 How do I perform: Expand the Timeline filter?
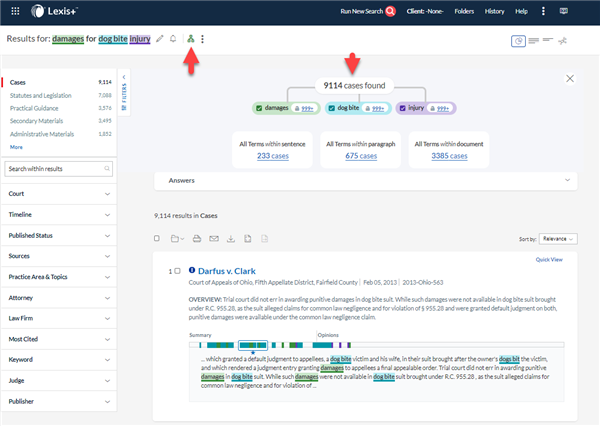pos(59,214)
